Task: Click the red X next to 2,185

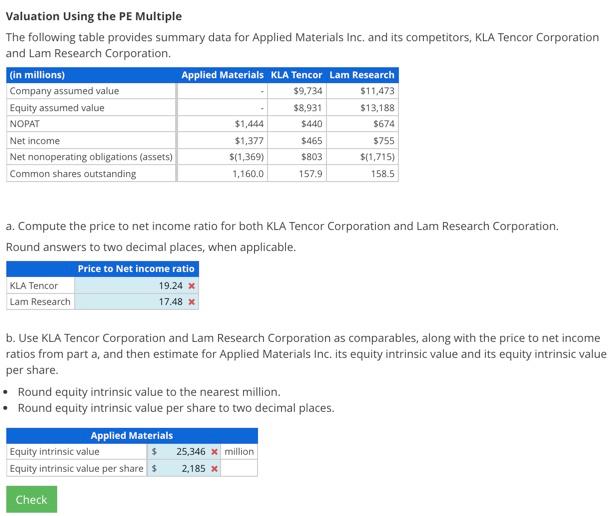Action: (x=214, y=469)
